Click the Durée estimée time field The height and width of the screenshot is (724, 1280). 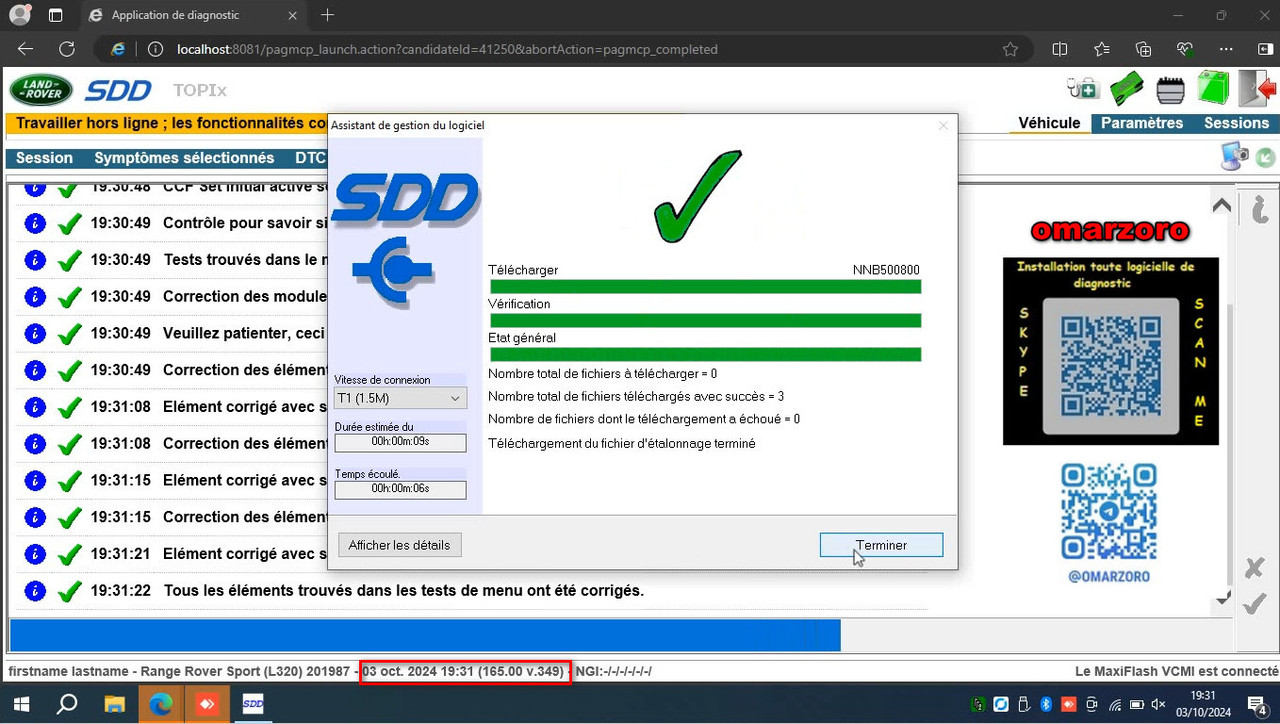coord(400,442)
